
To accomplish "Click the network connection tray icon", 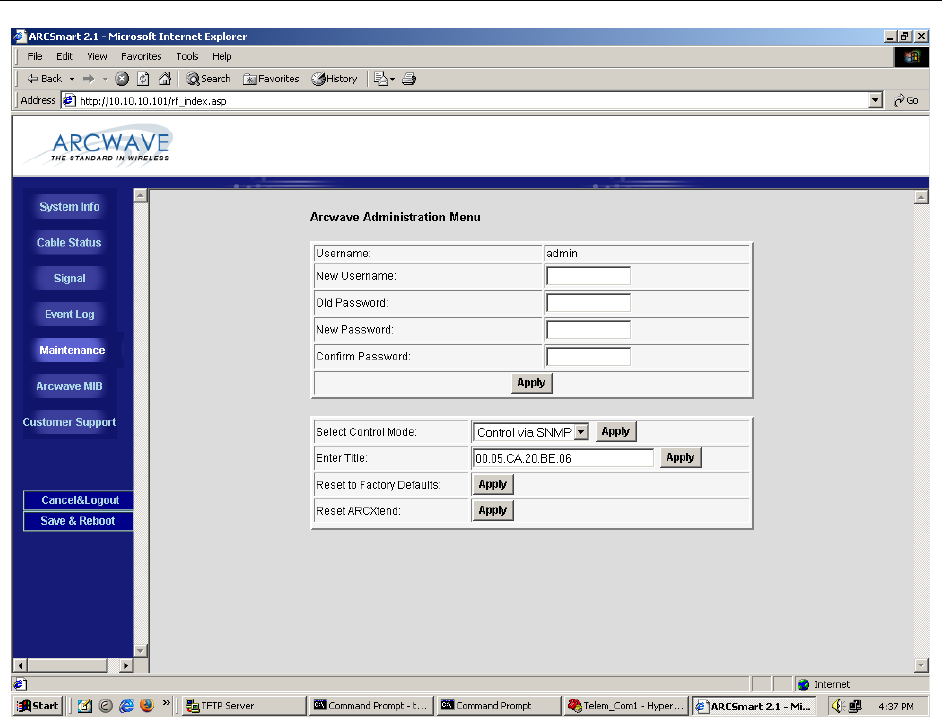I will [855, 706].
